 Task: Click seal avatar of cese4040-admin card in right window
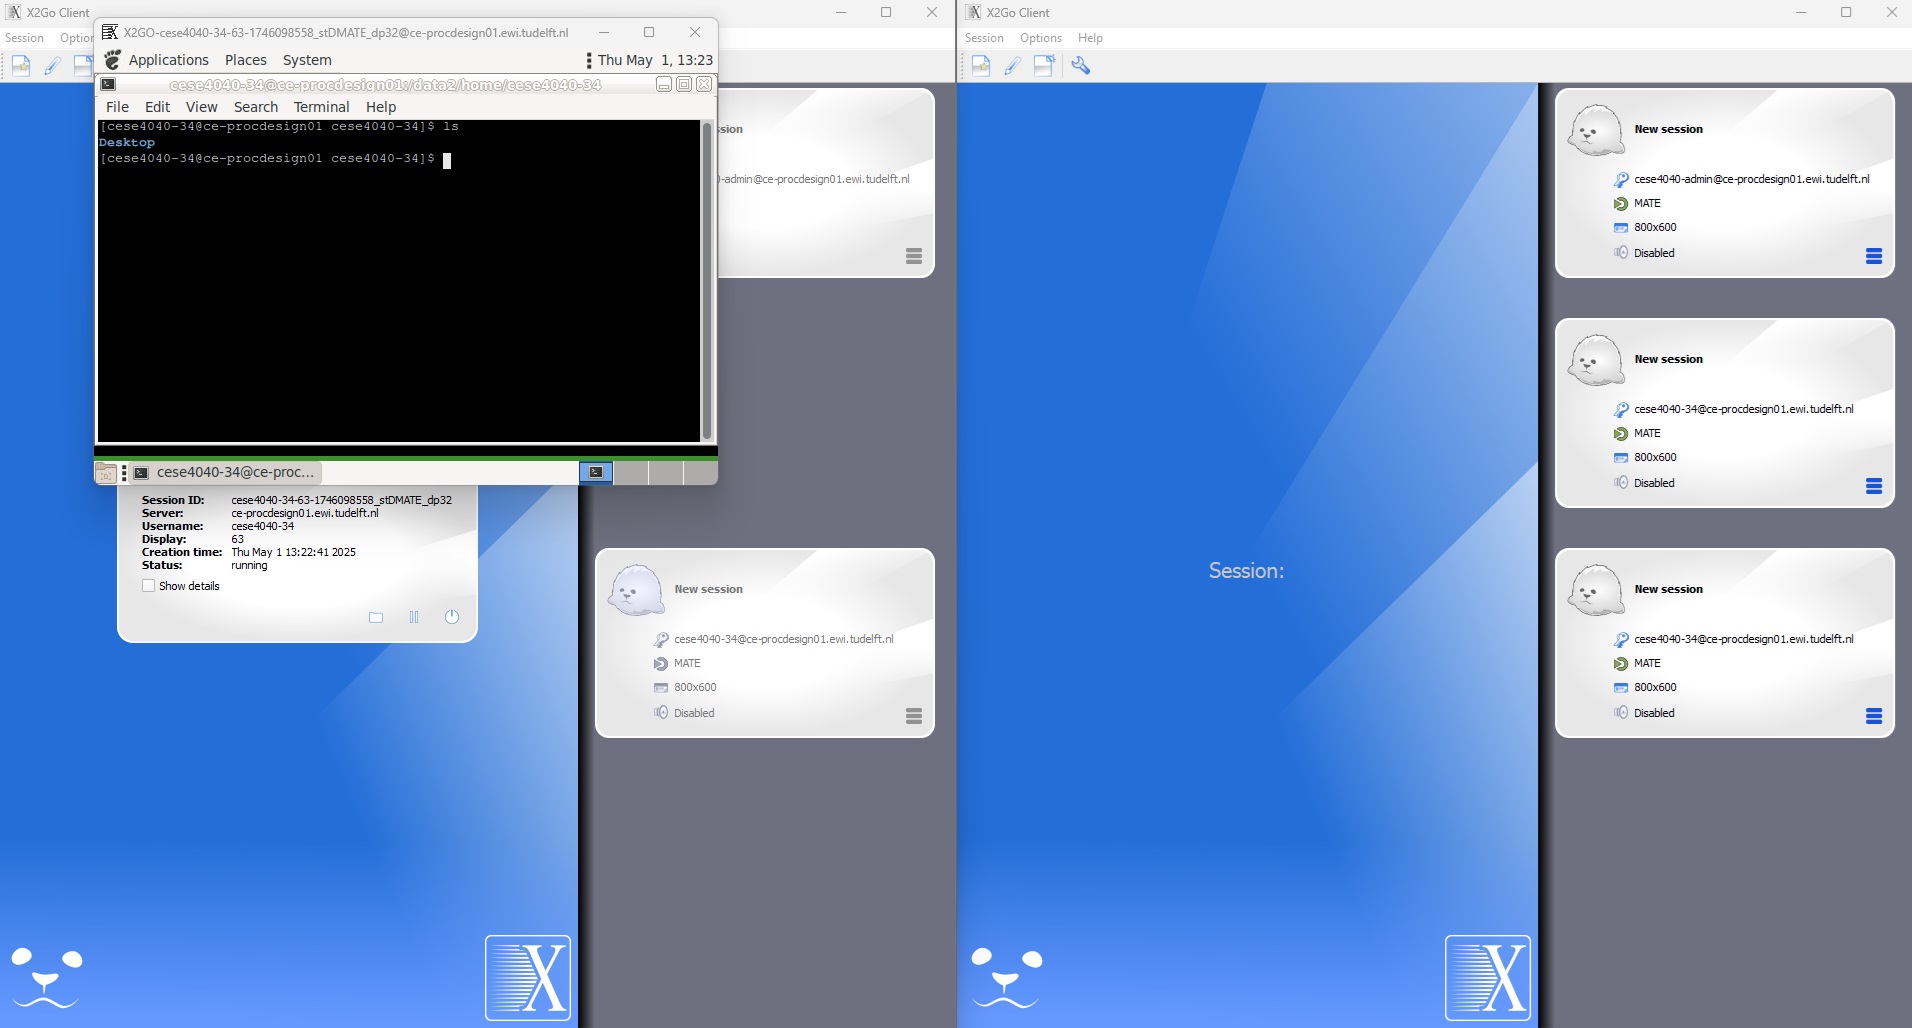[x=1596, y=130]
